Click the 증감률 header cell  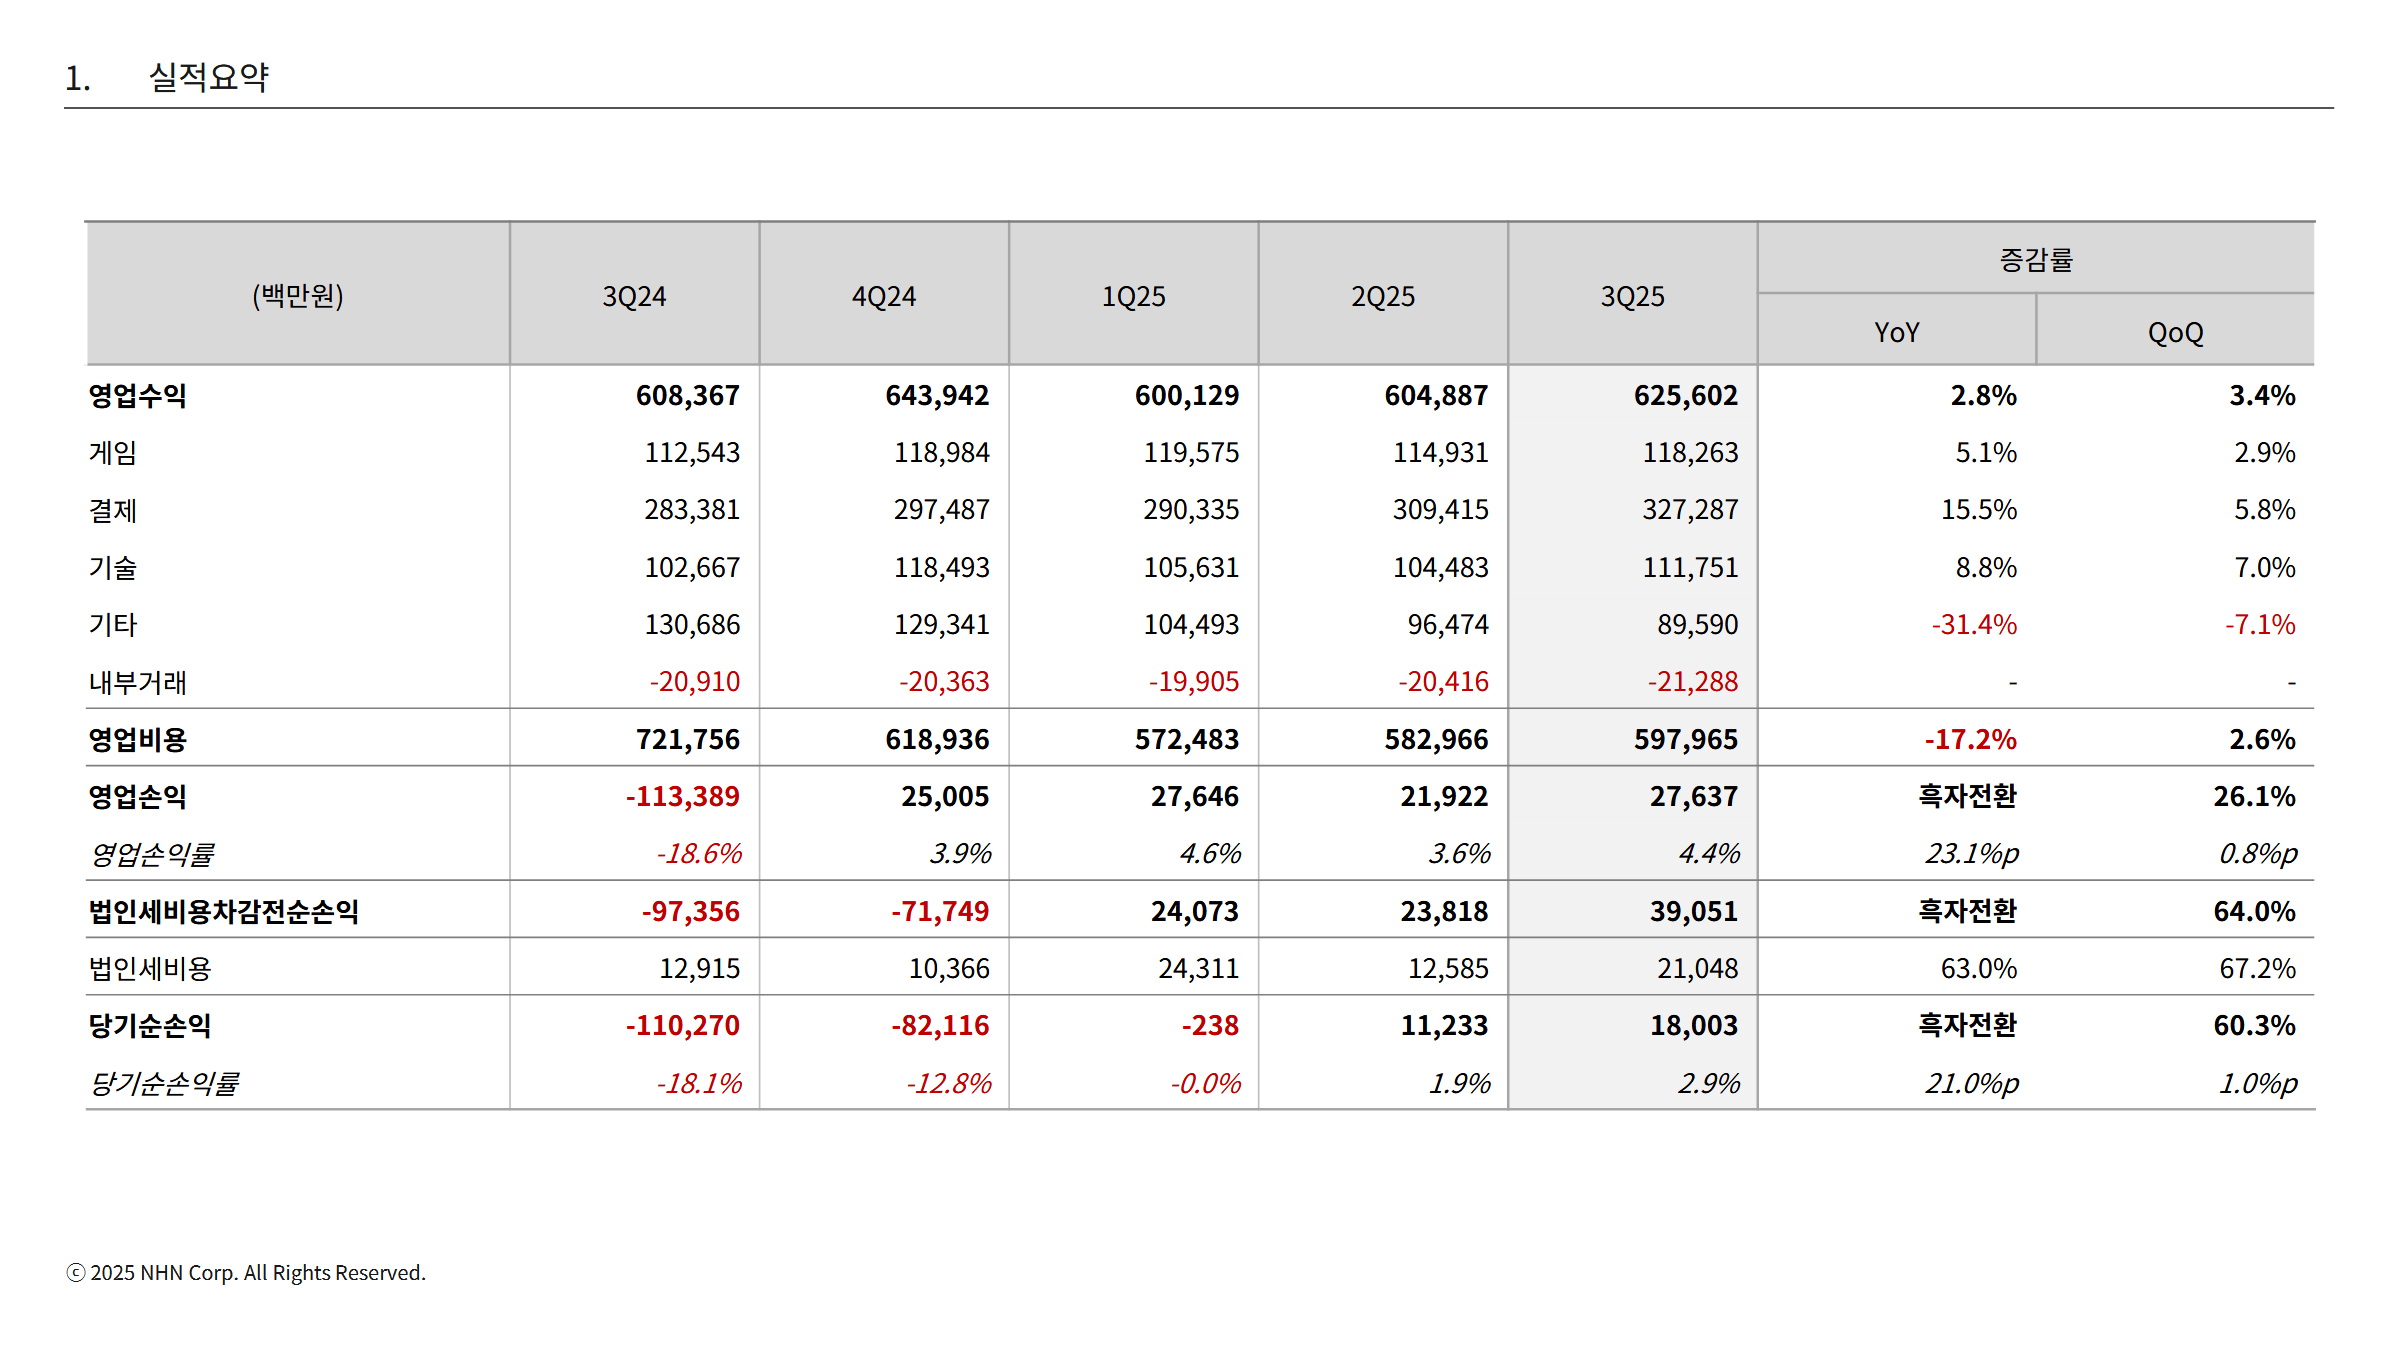pos(2035,260)
